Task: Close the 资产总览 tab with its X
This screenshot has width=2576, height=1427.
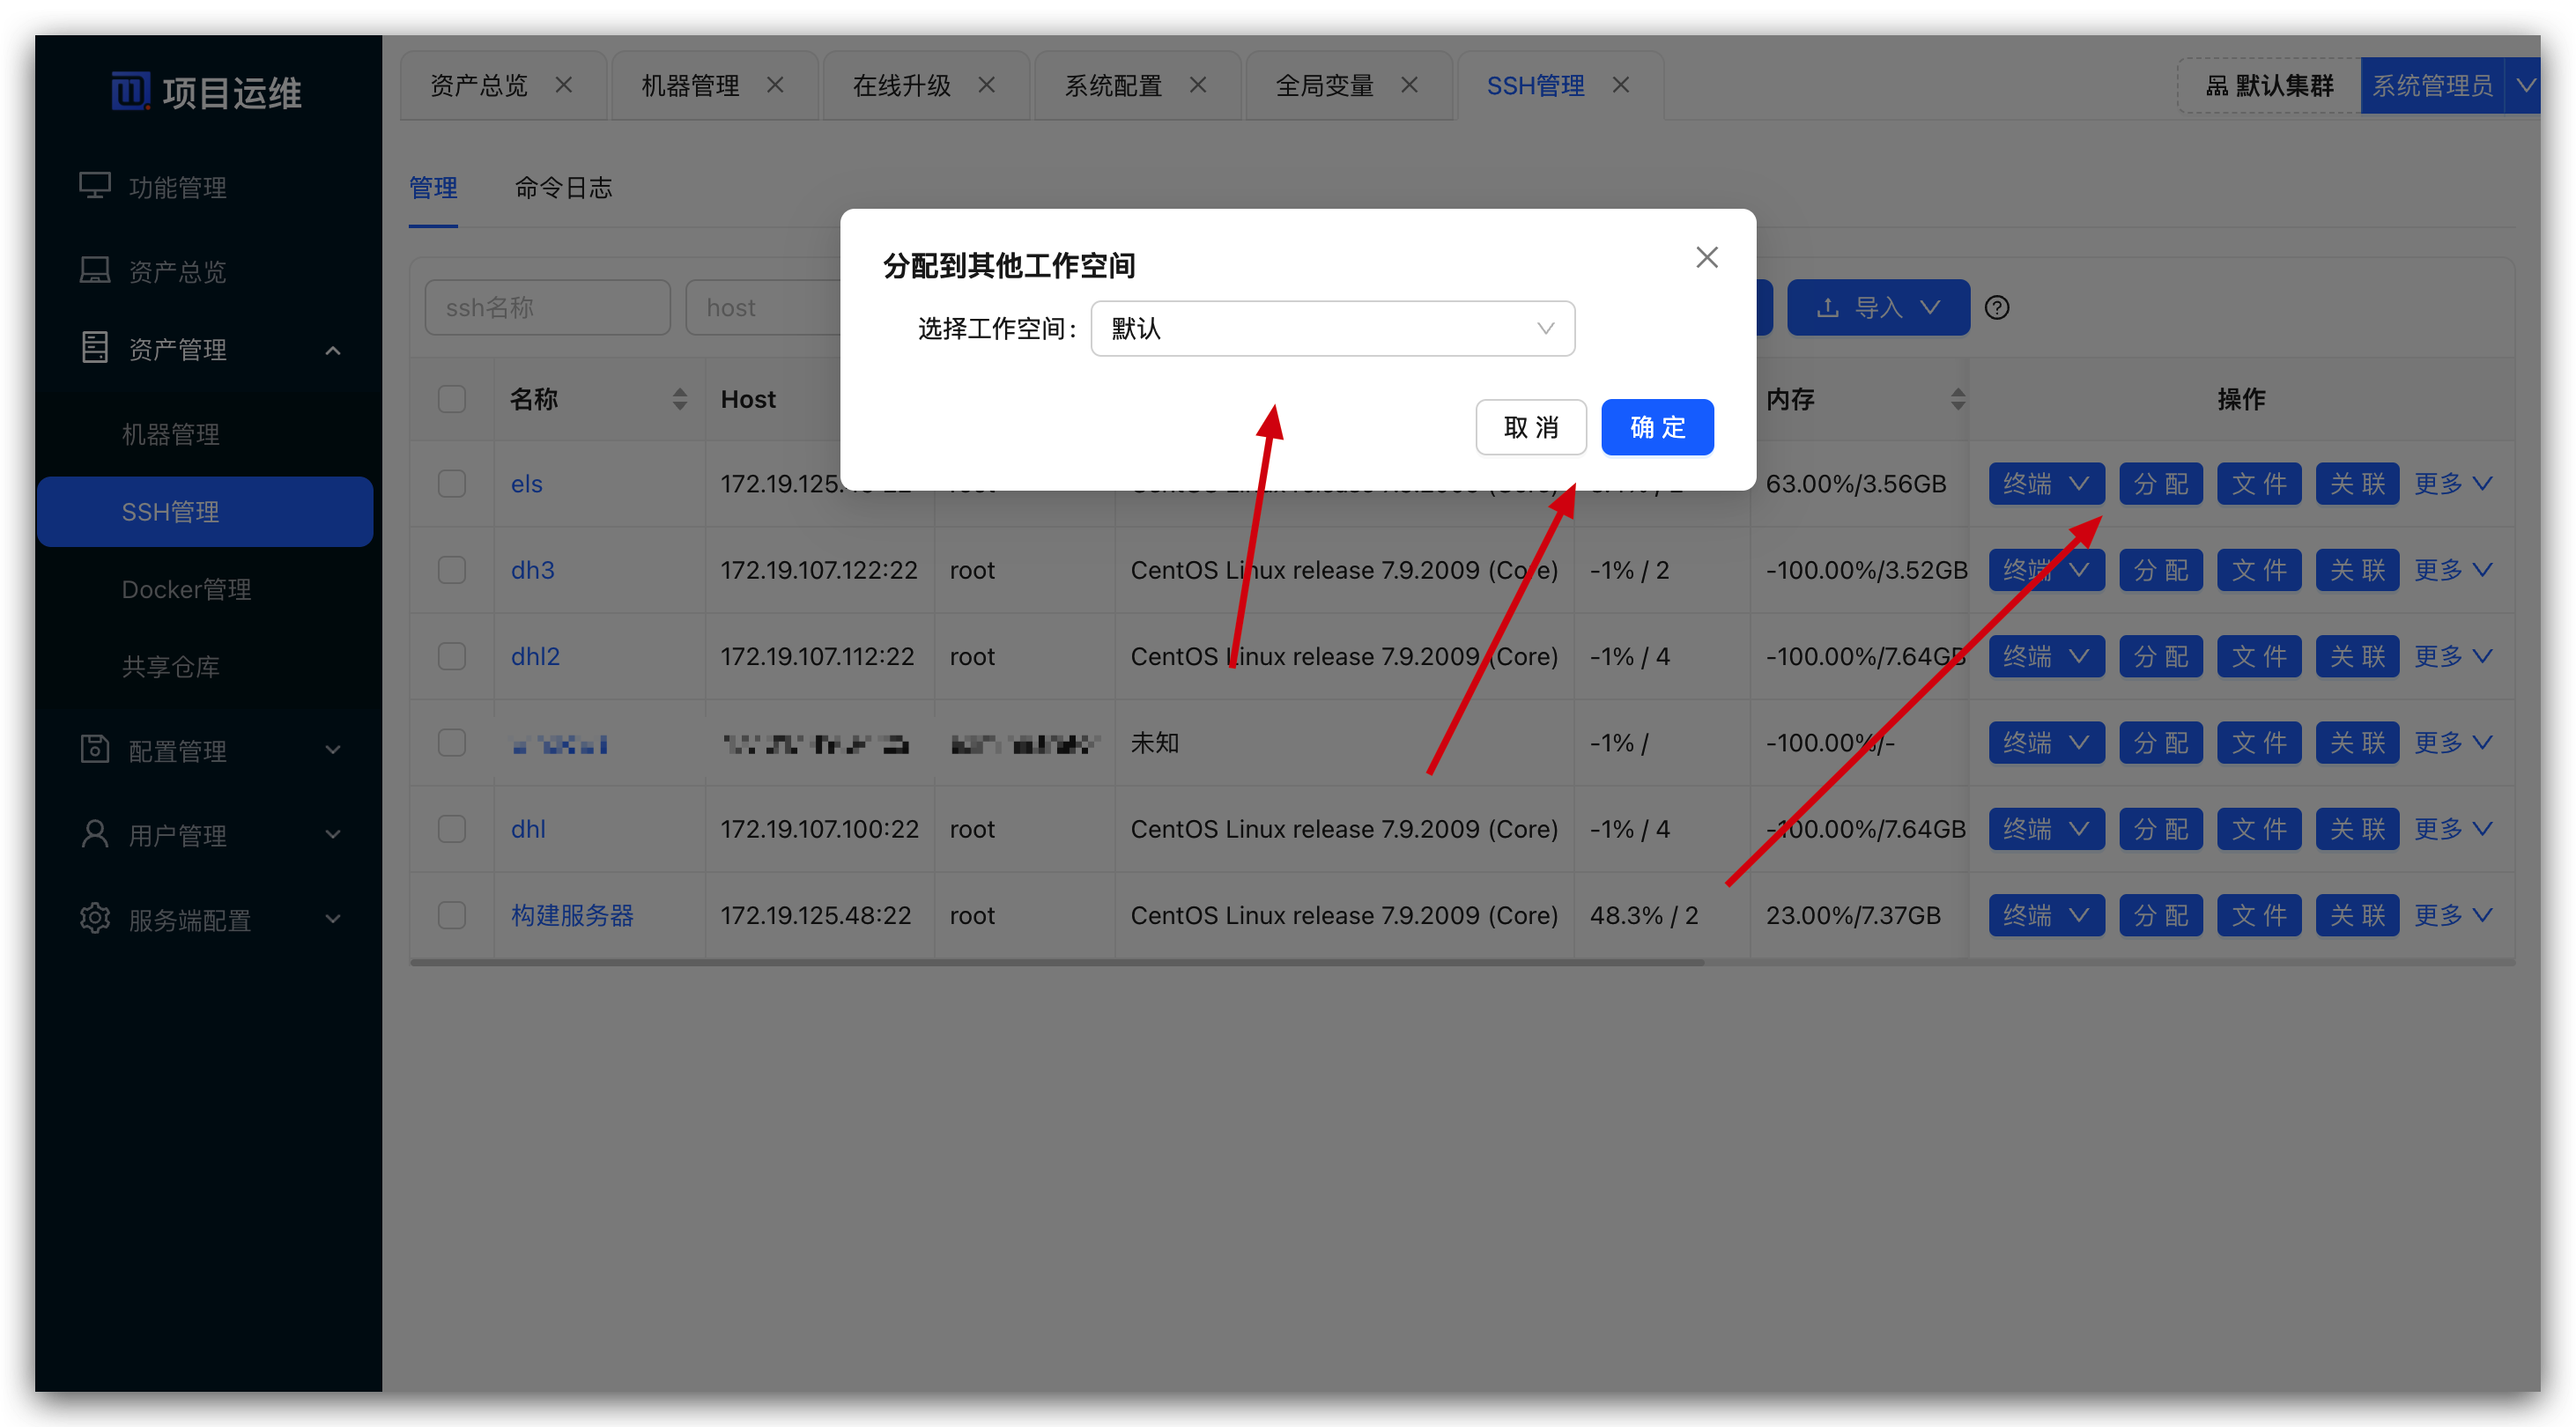Action: click(x=564, y=85)
